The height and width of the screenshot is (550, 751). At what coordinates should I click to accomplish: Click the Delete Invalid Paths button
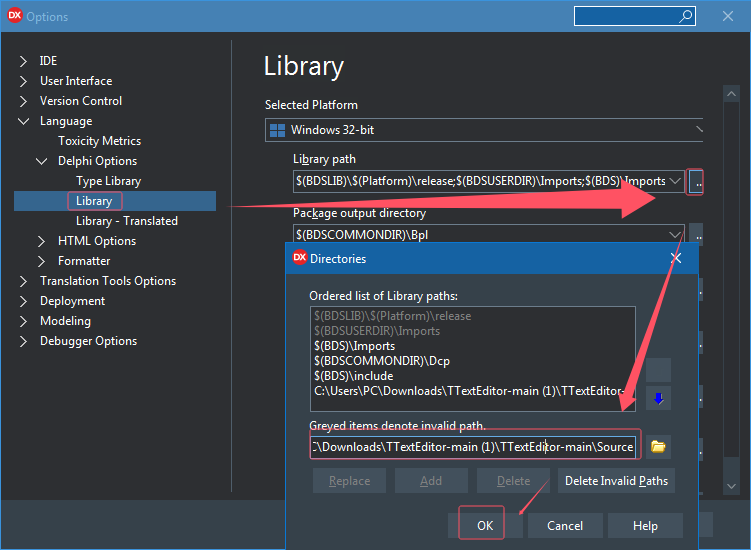(x=616, y=481)
